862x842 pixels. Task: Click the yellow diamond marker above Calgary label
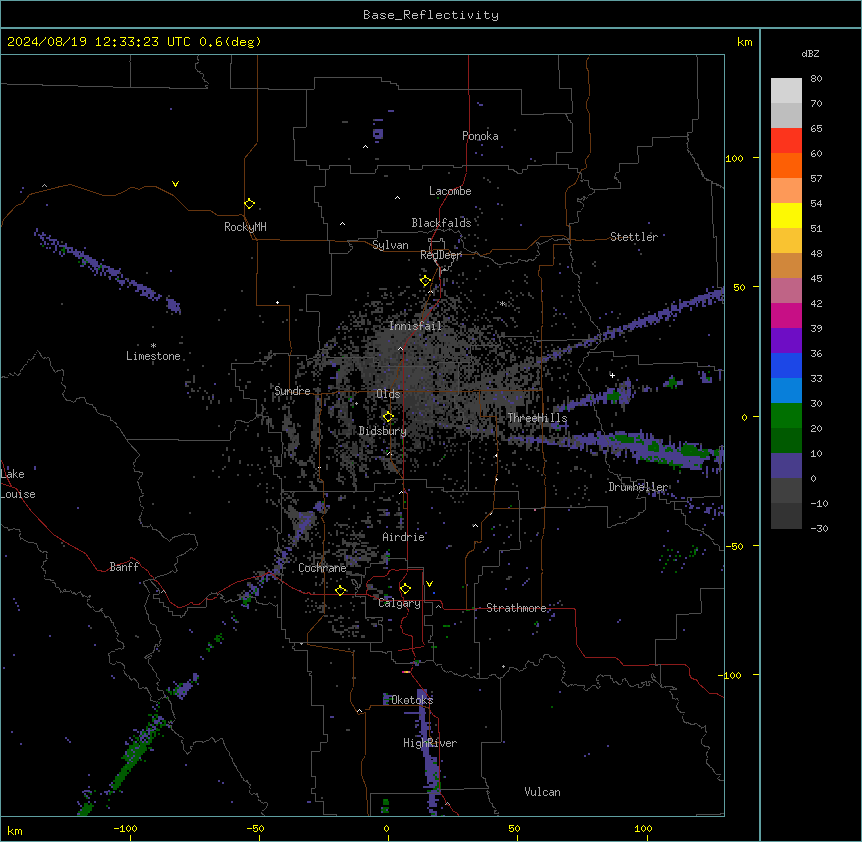[405, 589]
